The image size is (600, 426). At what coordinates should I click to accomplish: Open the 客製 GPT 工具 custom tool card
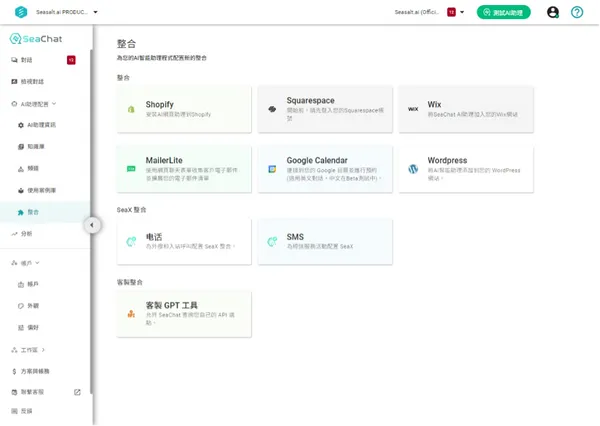(184, 314)
